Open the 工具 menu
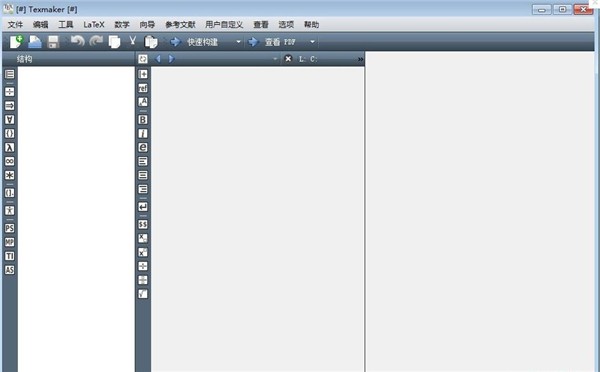This screenshot has width=600, height=372. [66, 24]
